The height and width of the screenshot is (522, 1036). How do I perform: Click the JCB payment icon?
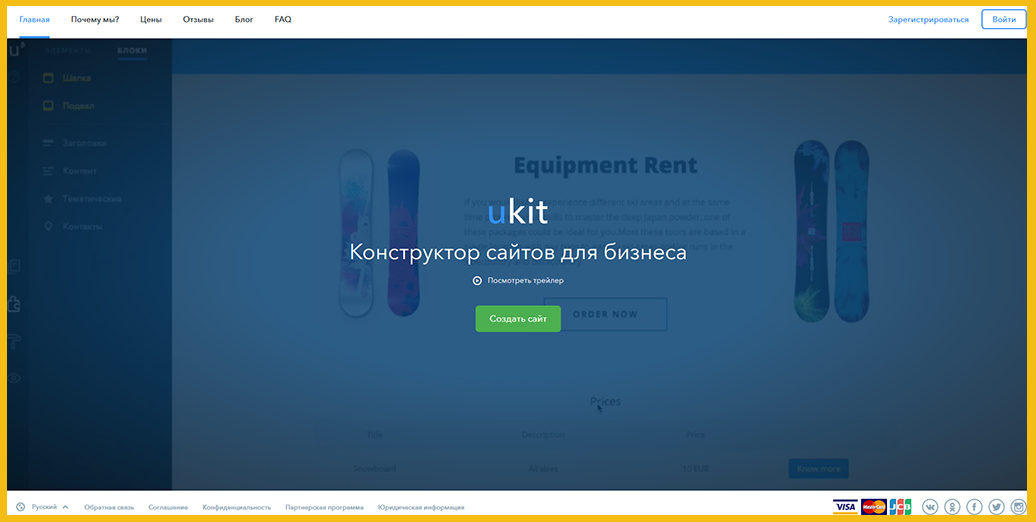900,507
